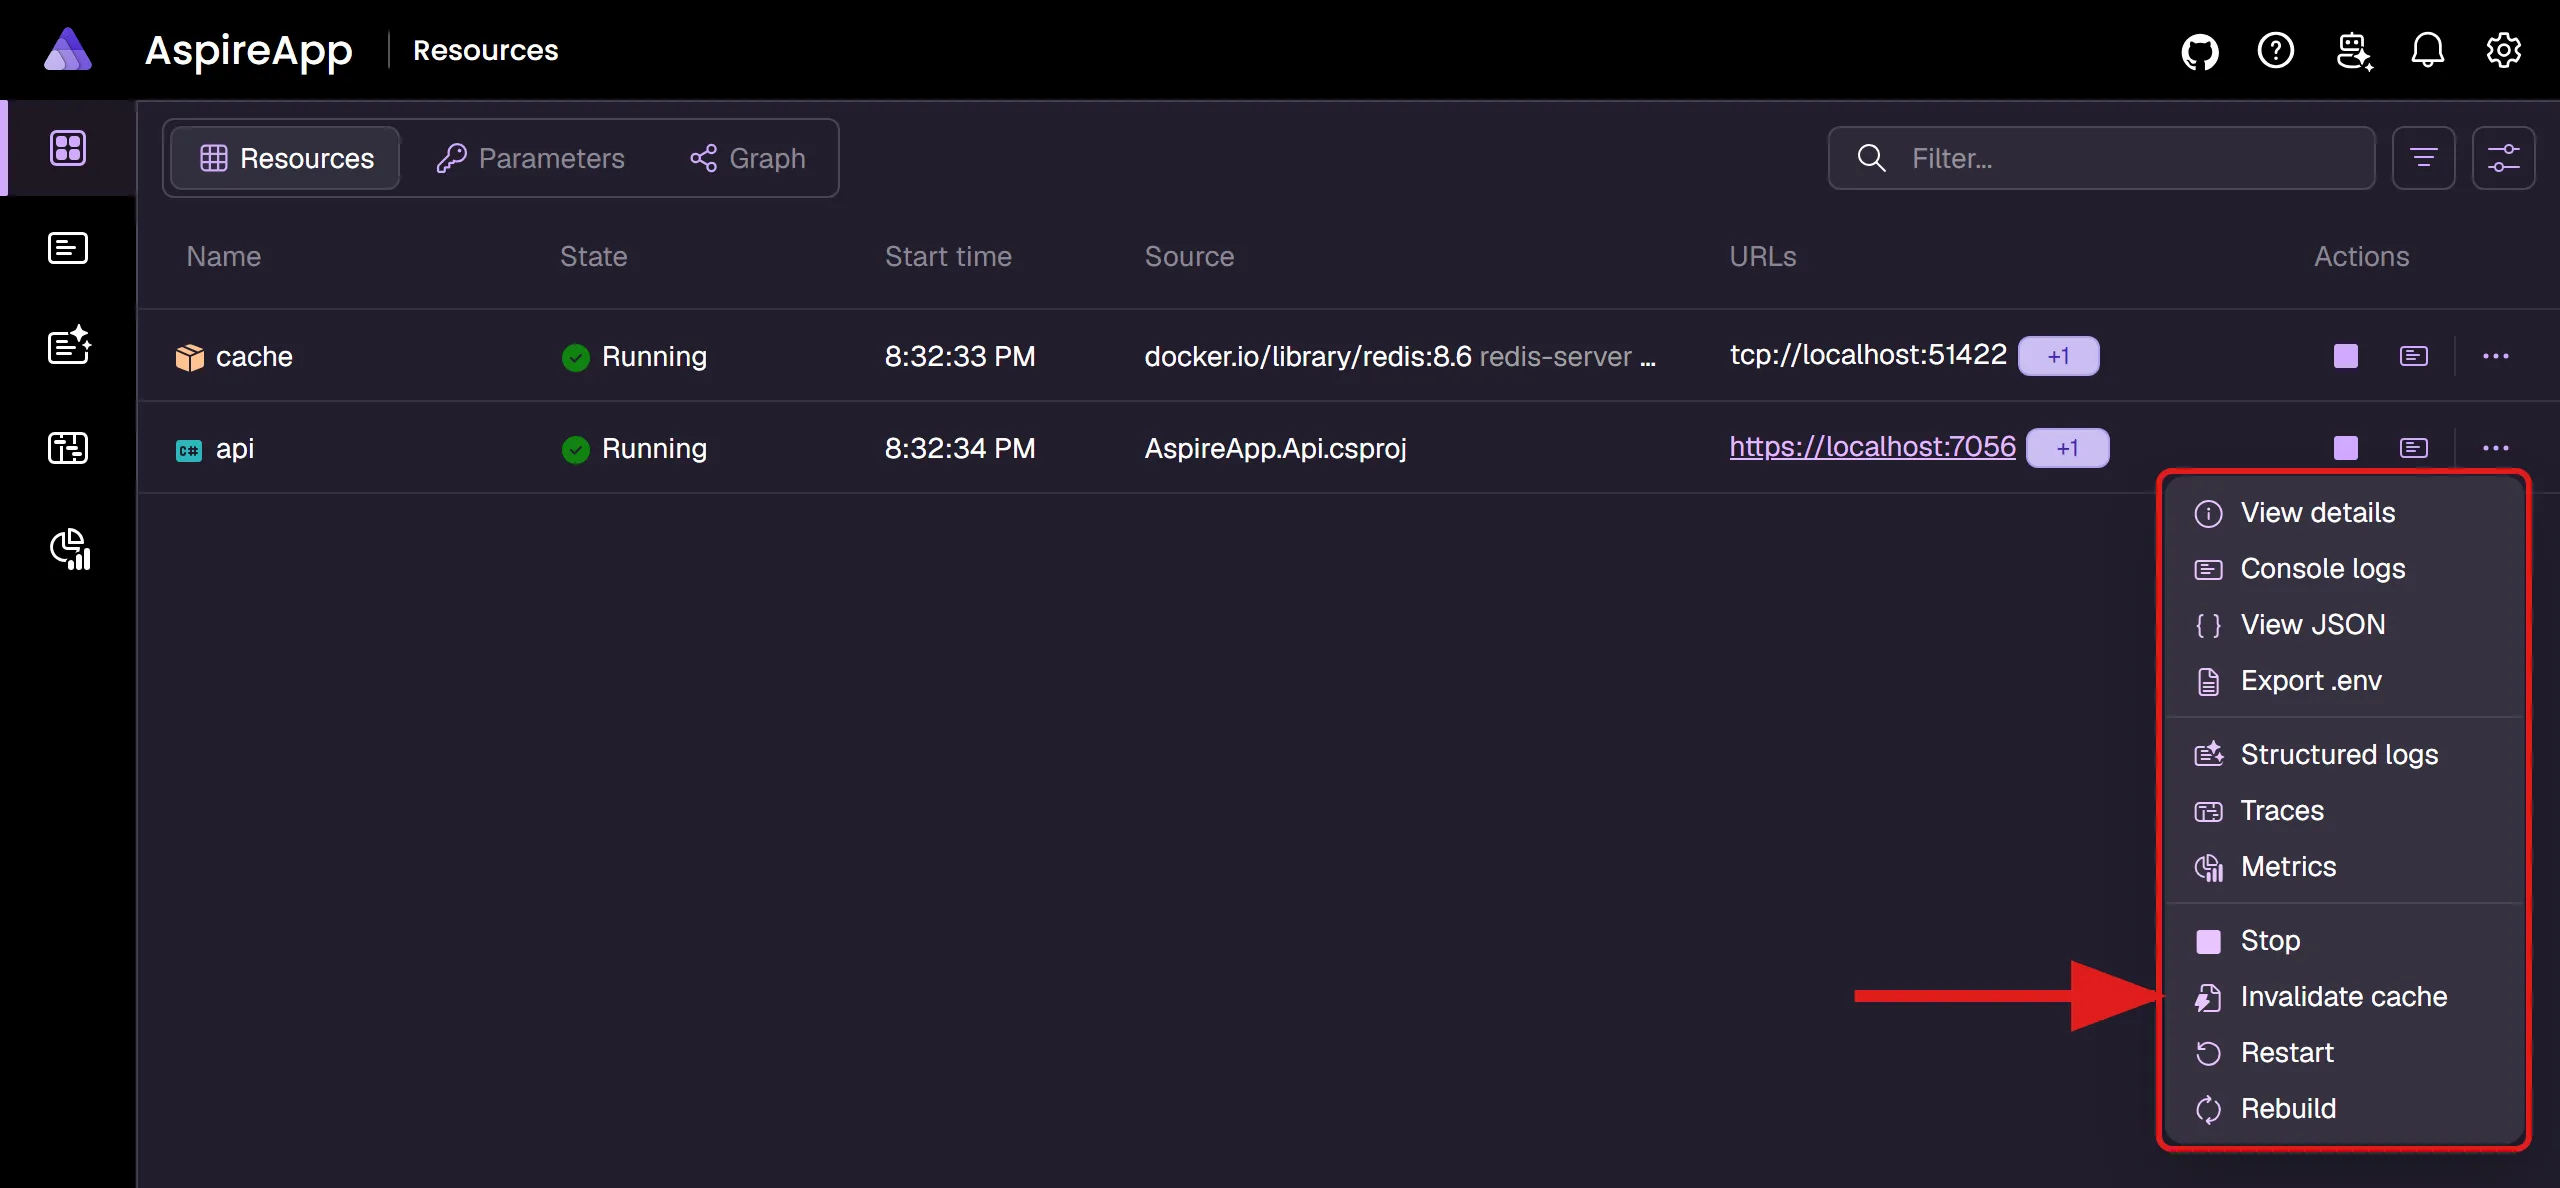
Task: Expand +1 URLs badge for api
Action: coord(2067,448)
